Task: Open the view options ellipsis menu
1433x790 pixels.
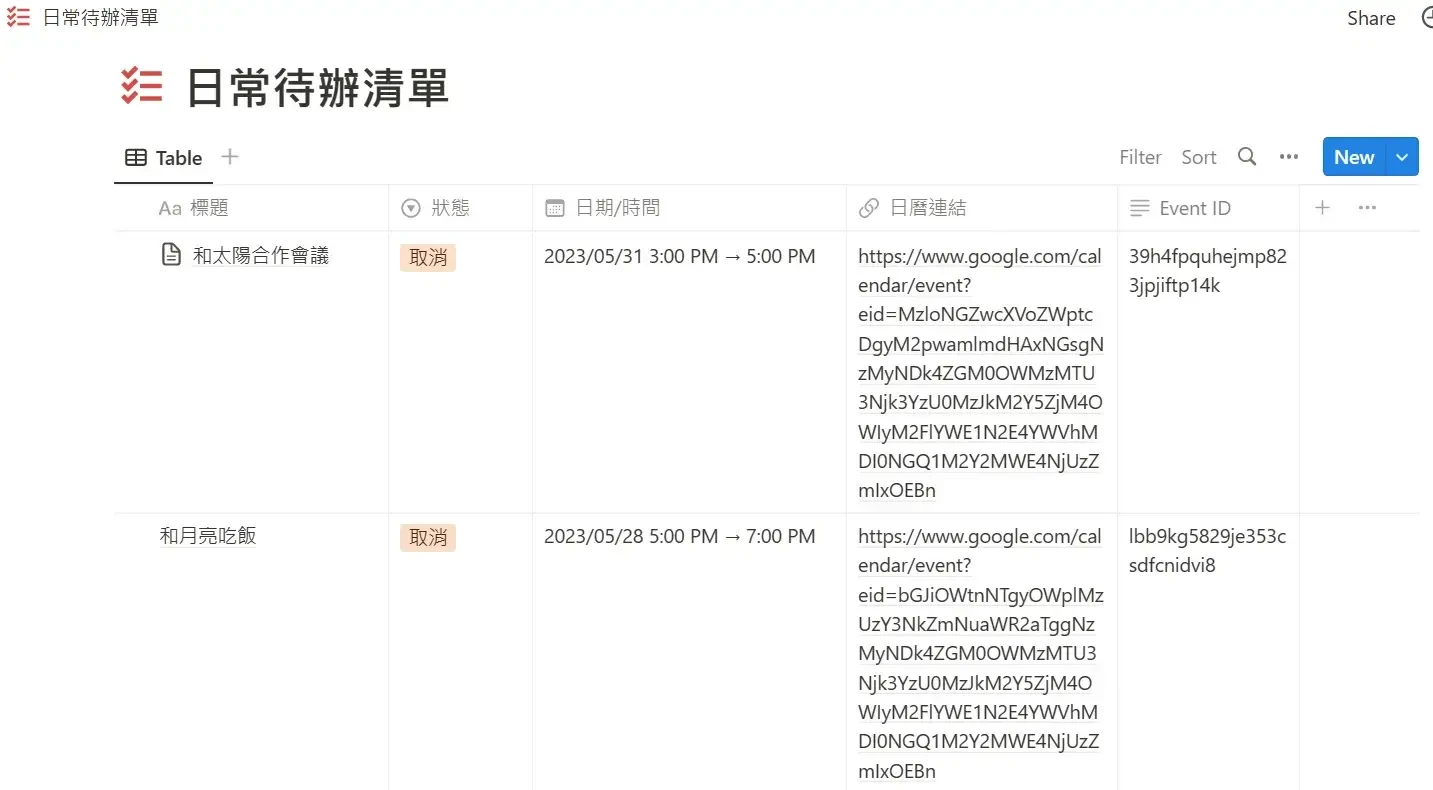Action: 1289,157
